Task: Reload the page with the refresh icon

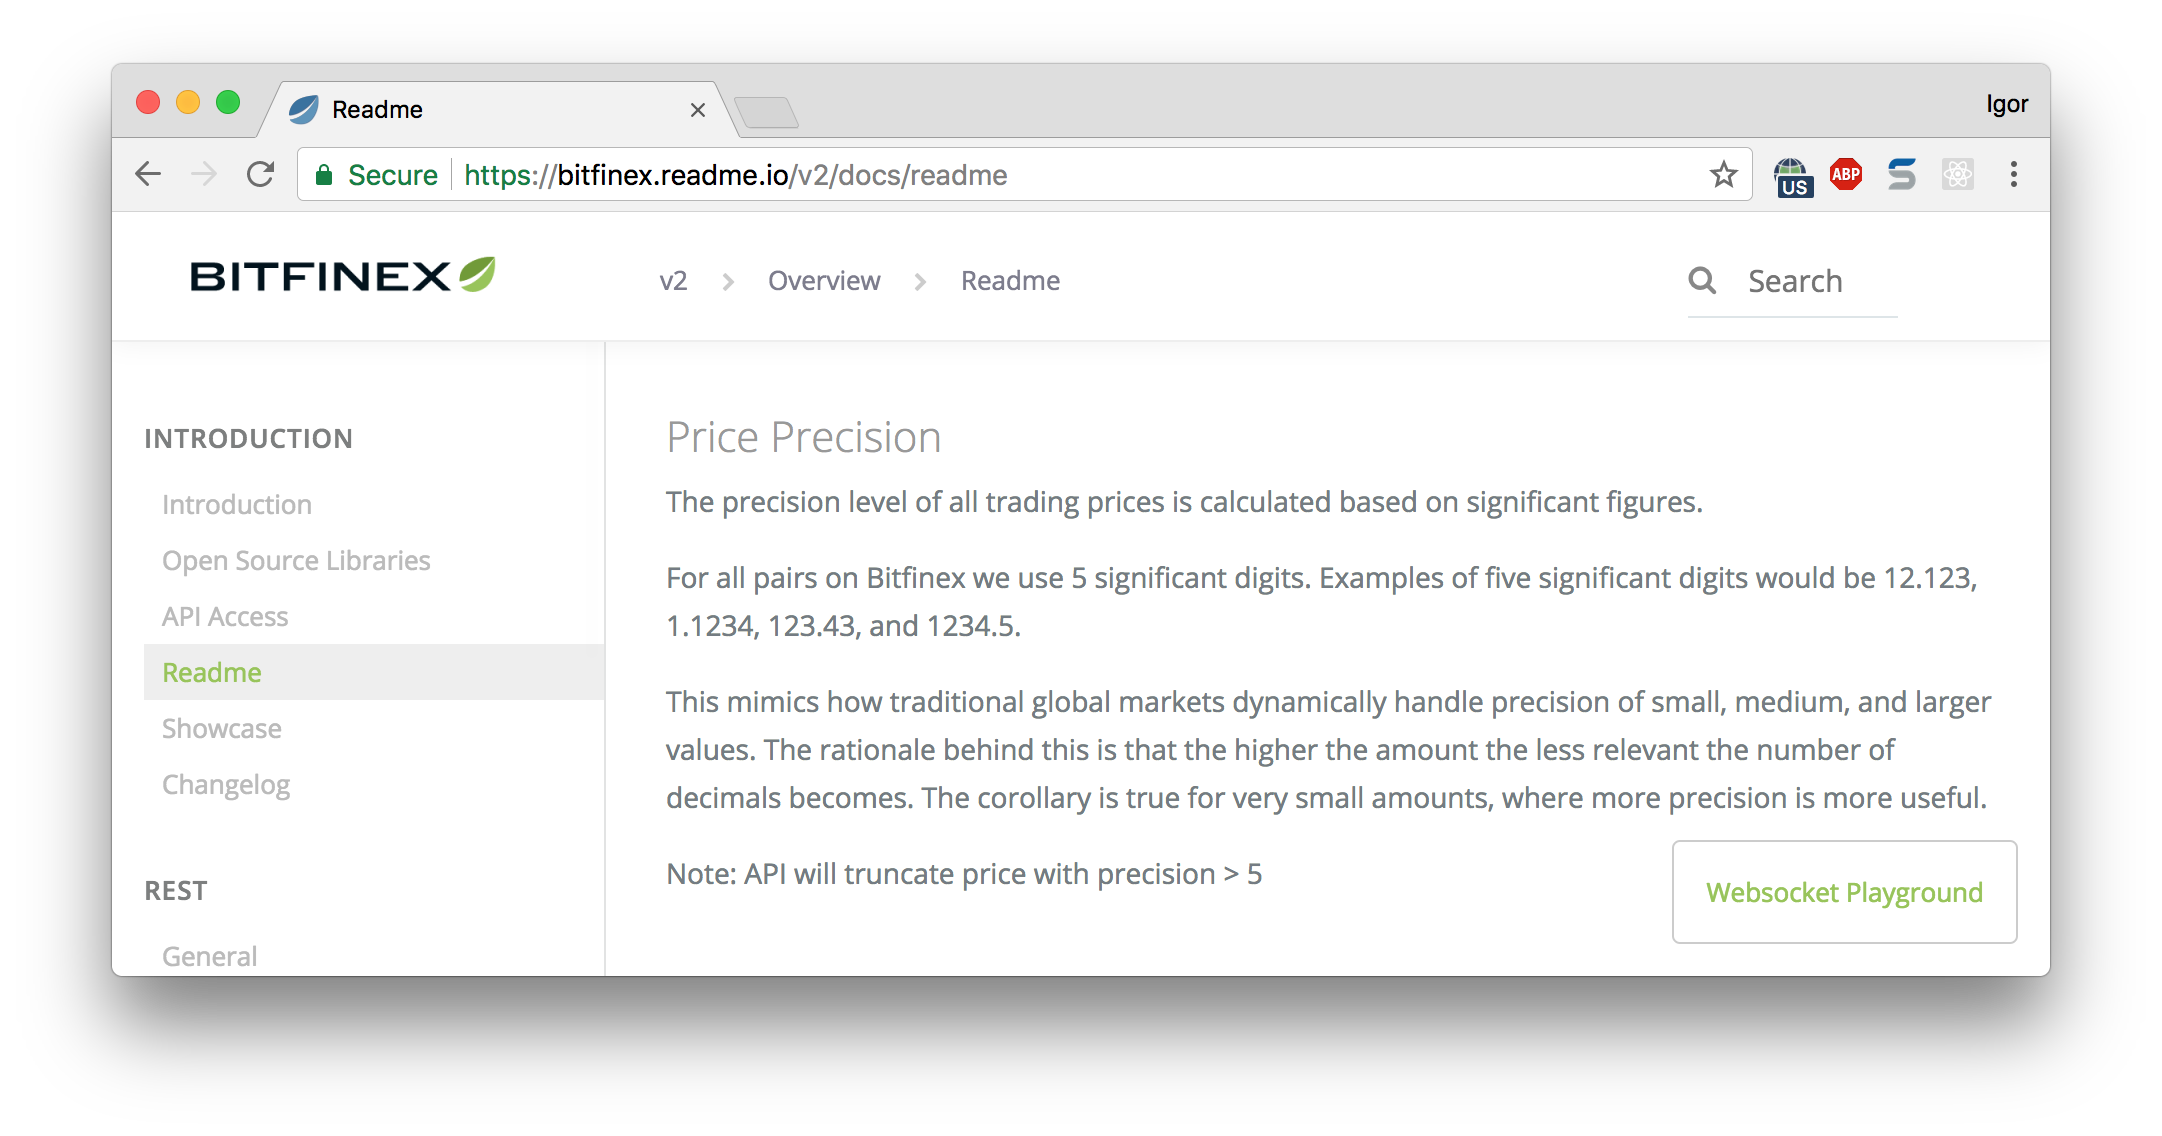Action: [x=260, y=174]
